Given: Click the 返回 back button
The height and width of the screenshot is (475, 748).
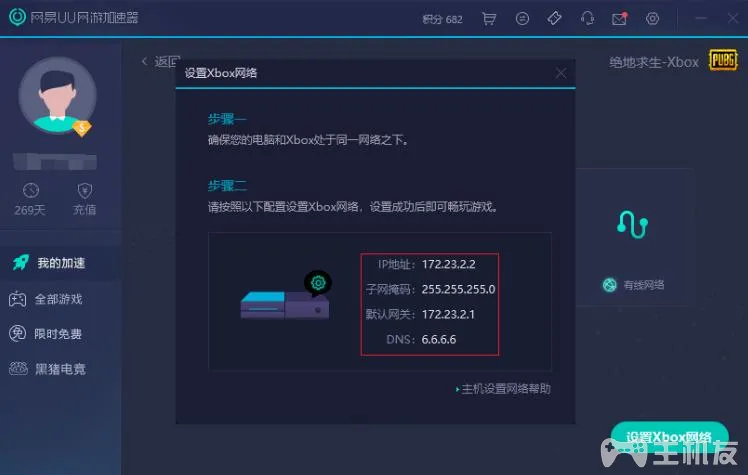Looking at the screenshot, I should coord(161,62).
